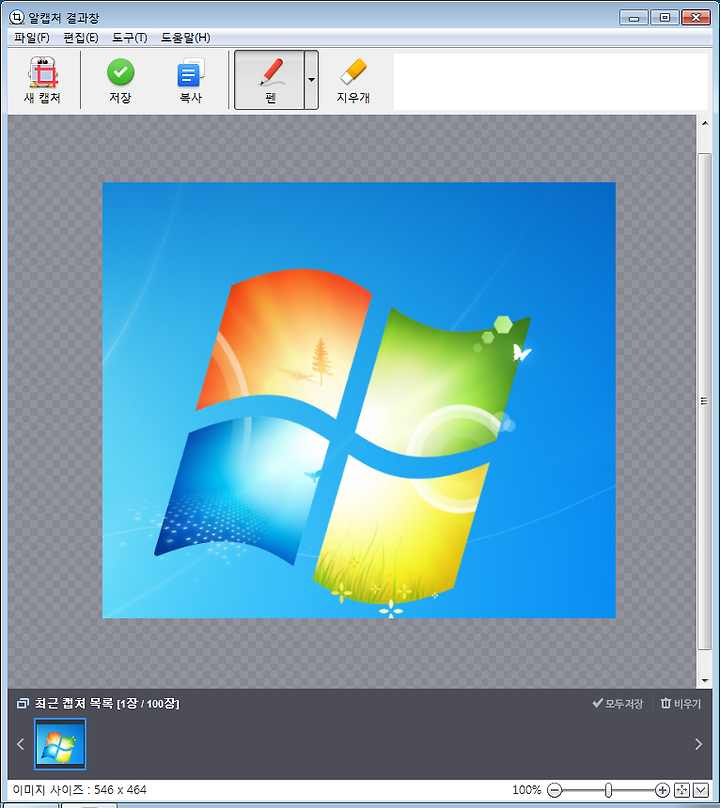Click the 이미지 사이즈 : 546 x 464 text
The width and height of the screenshot is (720, 808).
[80, 789]
